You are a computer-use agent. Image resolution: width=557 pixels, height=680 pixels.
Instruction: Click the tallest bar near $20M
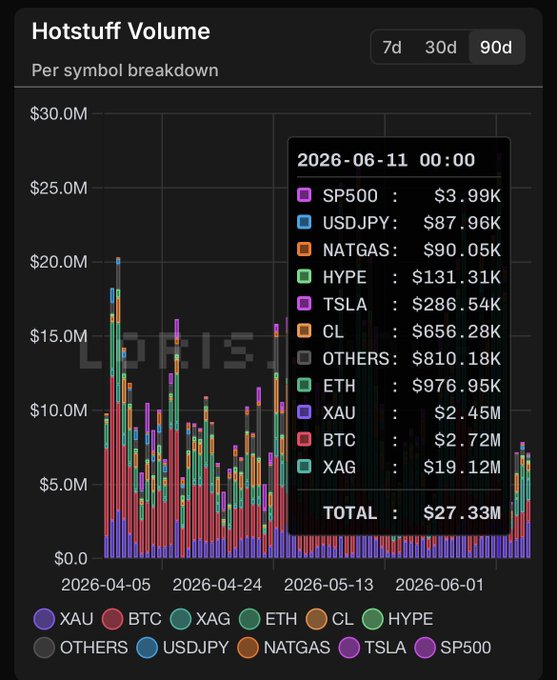click(x=118, y=408)
